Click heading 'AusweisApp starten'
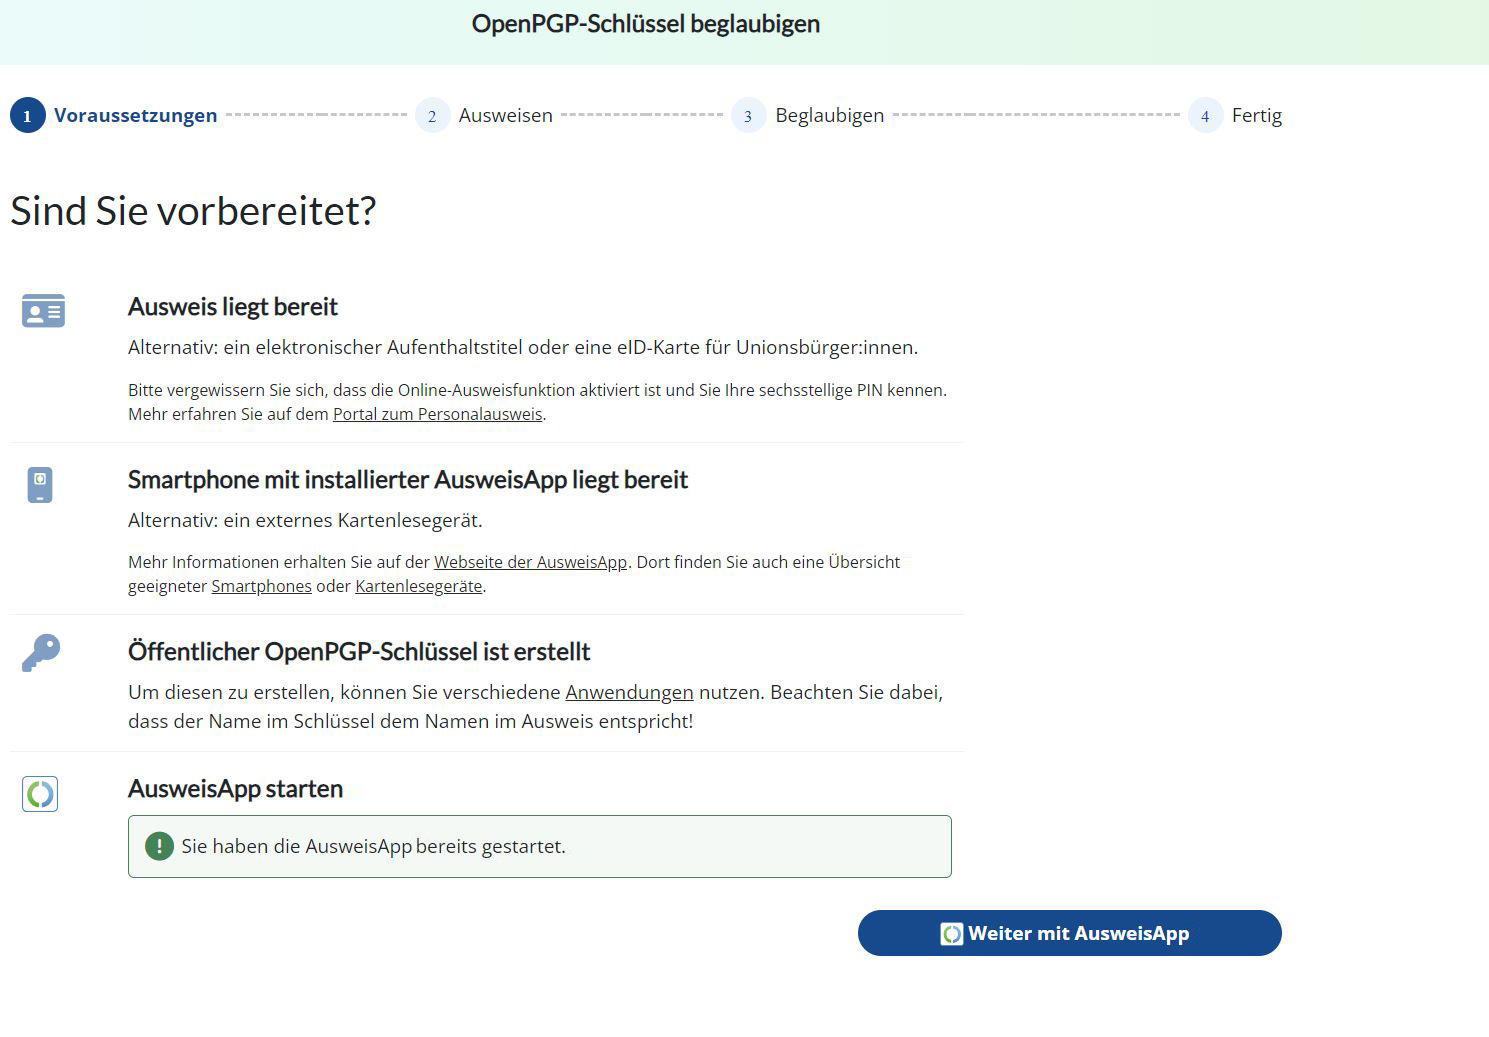The width and height of the screenshot is (1489, 1037). (x=235, y=788)
